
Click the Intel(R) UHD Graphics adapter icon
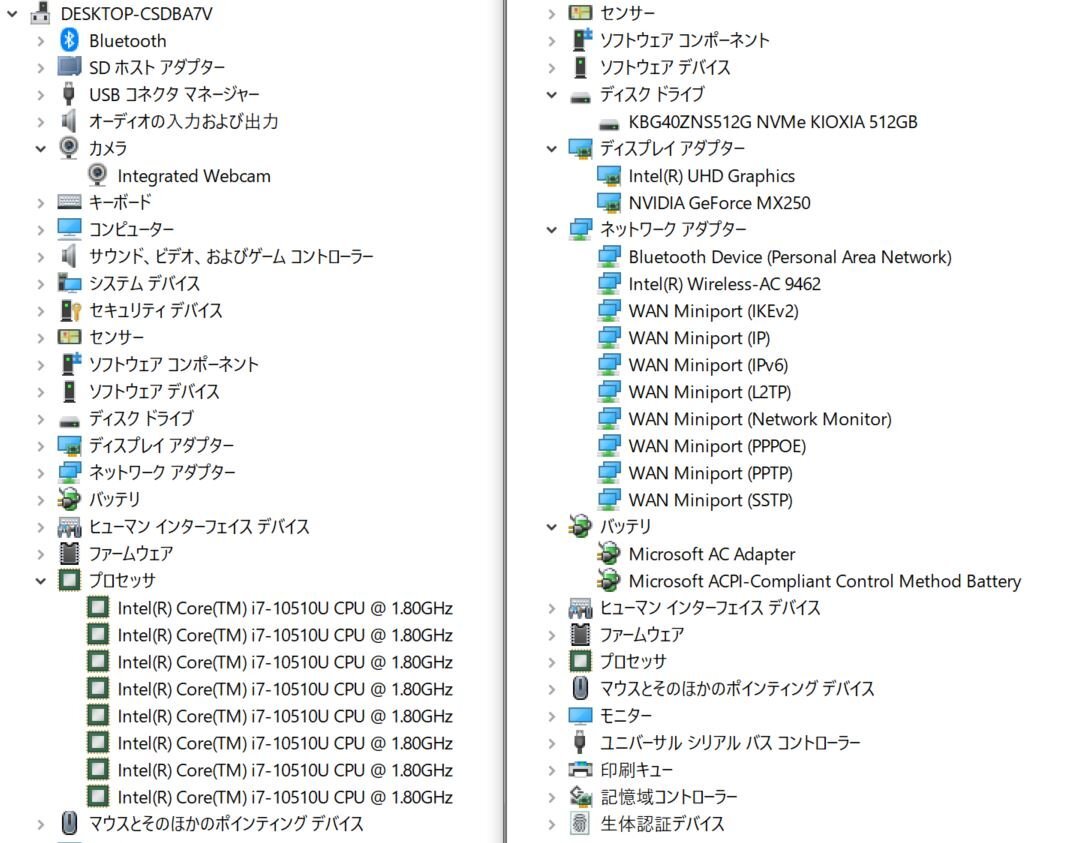[608, 176]
